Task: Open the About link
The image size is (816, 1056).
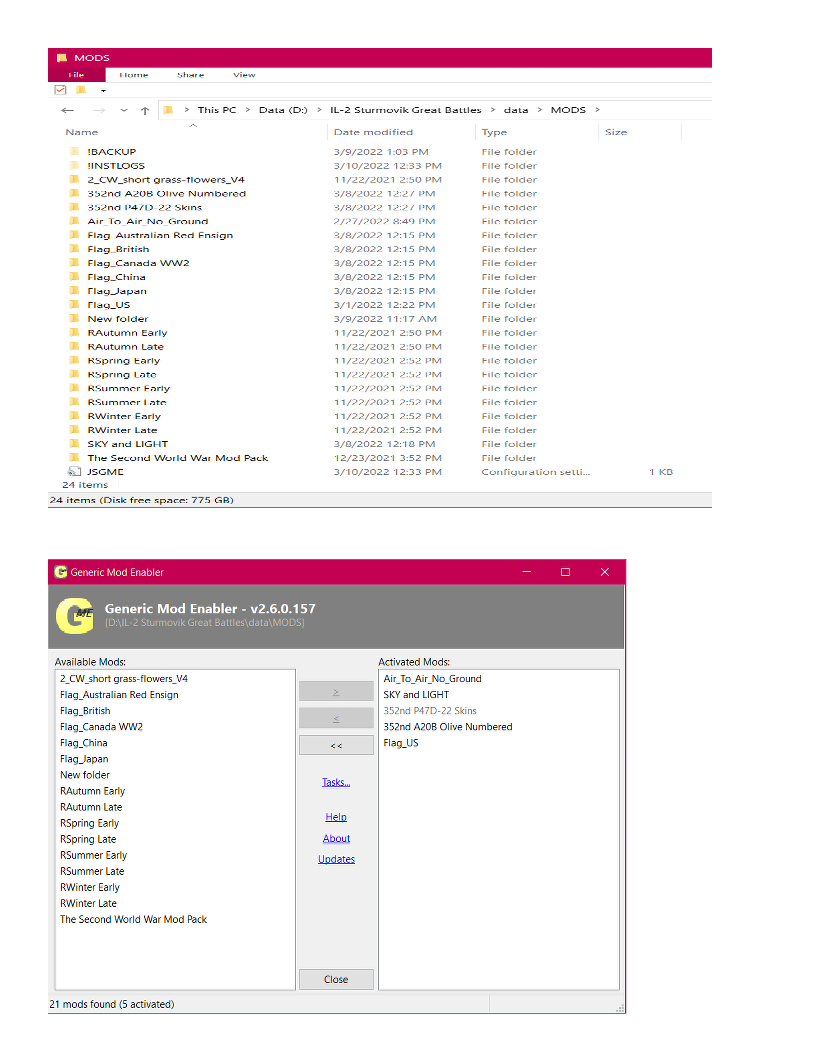Action: [336, 838]
